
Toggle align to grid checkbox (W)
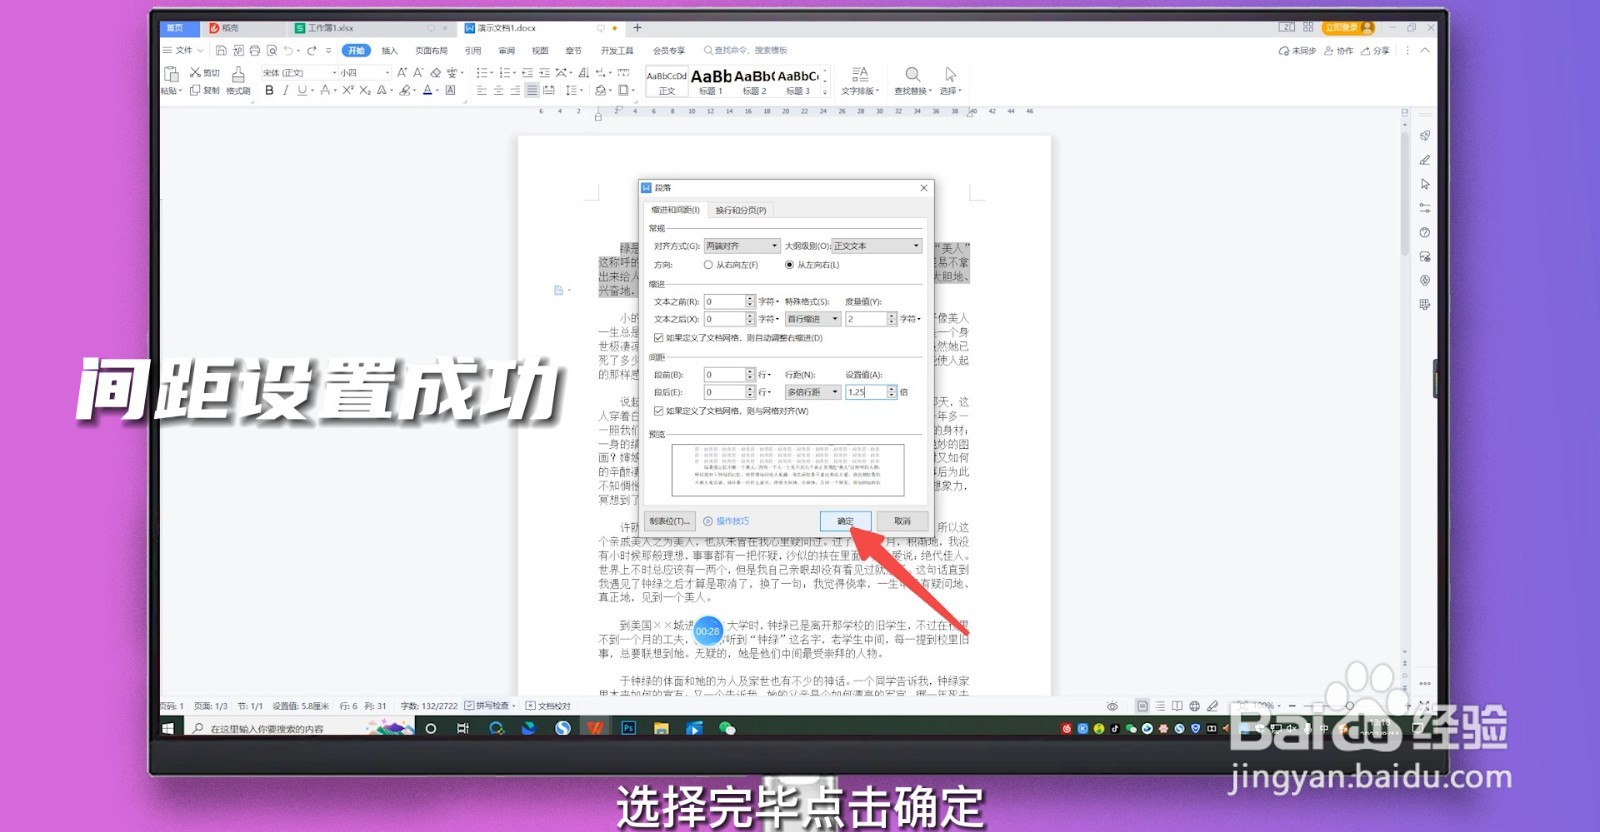pos(658,411)
